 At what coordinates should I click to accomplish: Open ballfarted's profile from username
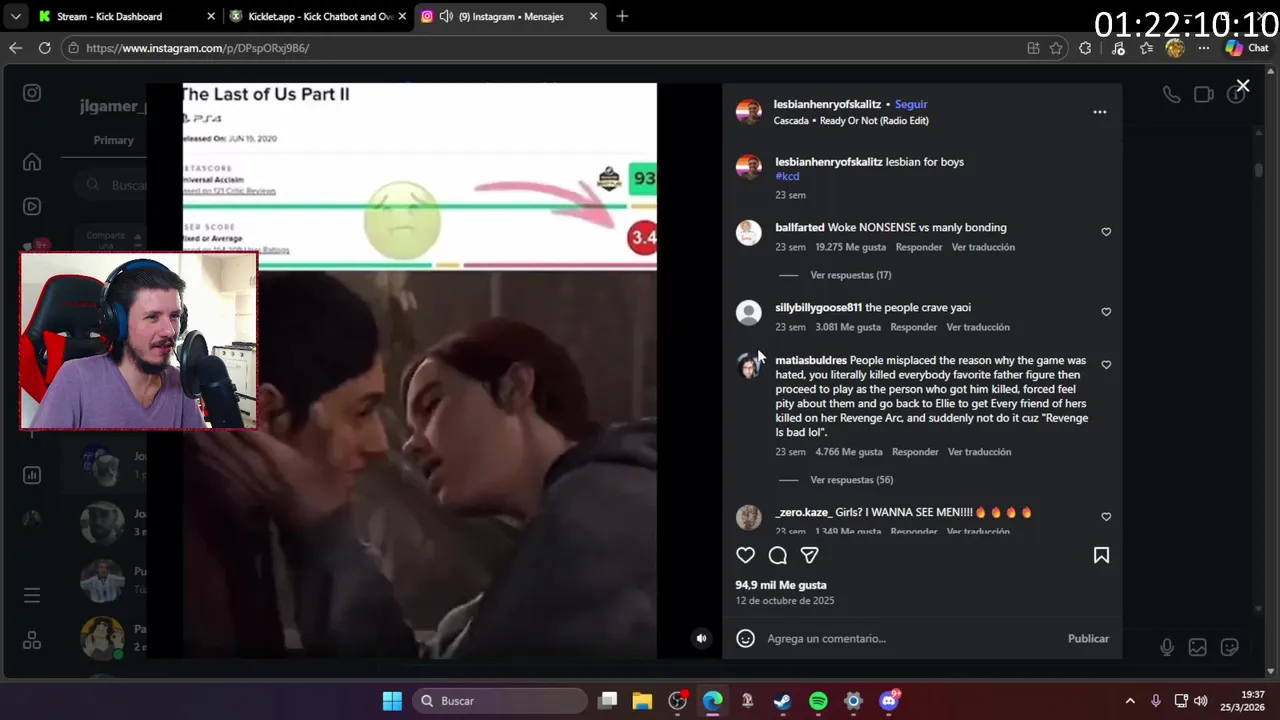(x=800, y=227)
